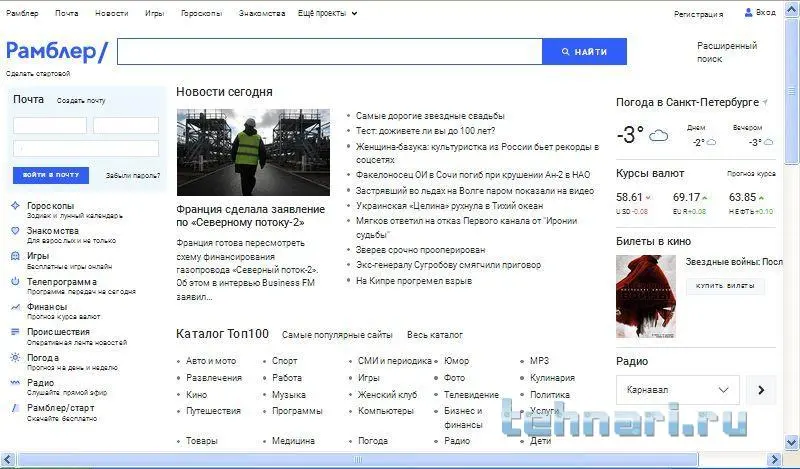The width and height of the screenshot is (800, 469).
Task: Click the horizontal scrollbar right arrow
Action: click(775, 460)
